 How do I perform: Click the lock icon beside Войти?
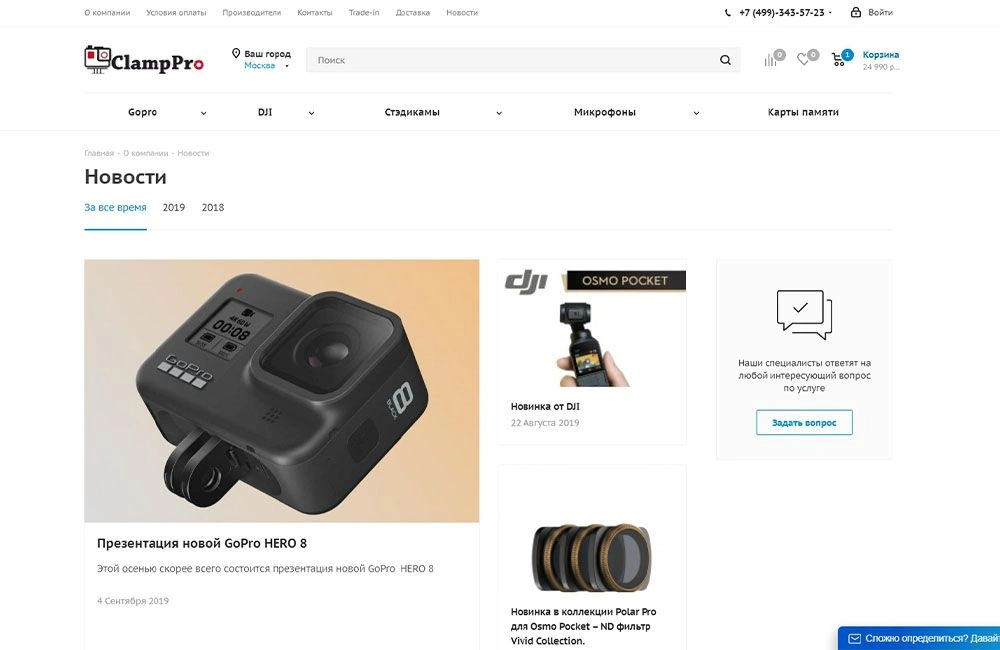(x=856, y=12)
